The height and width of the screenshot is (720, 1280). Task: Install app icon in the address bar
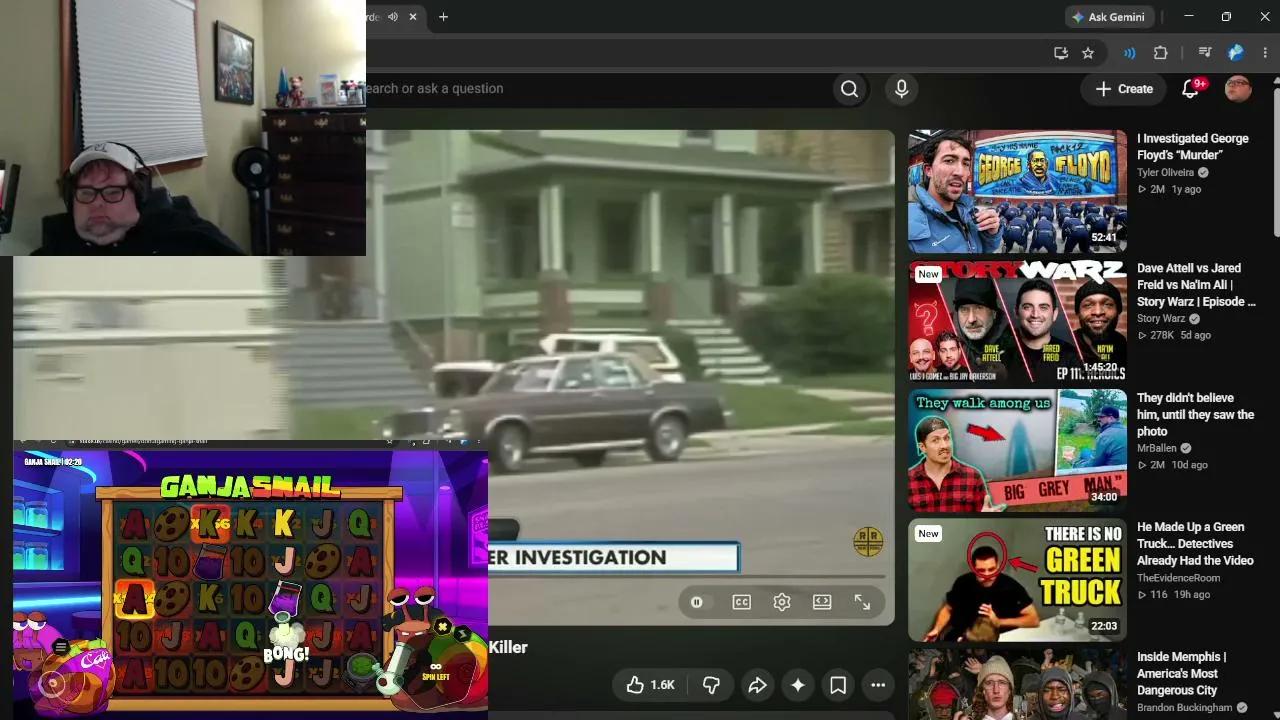coord(1061,53)
